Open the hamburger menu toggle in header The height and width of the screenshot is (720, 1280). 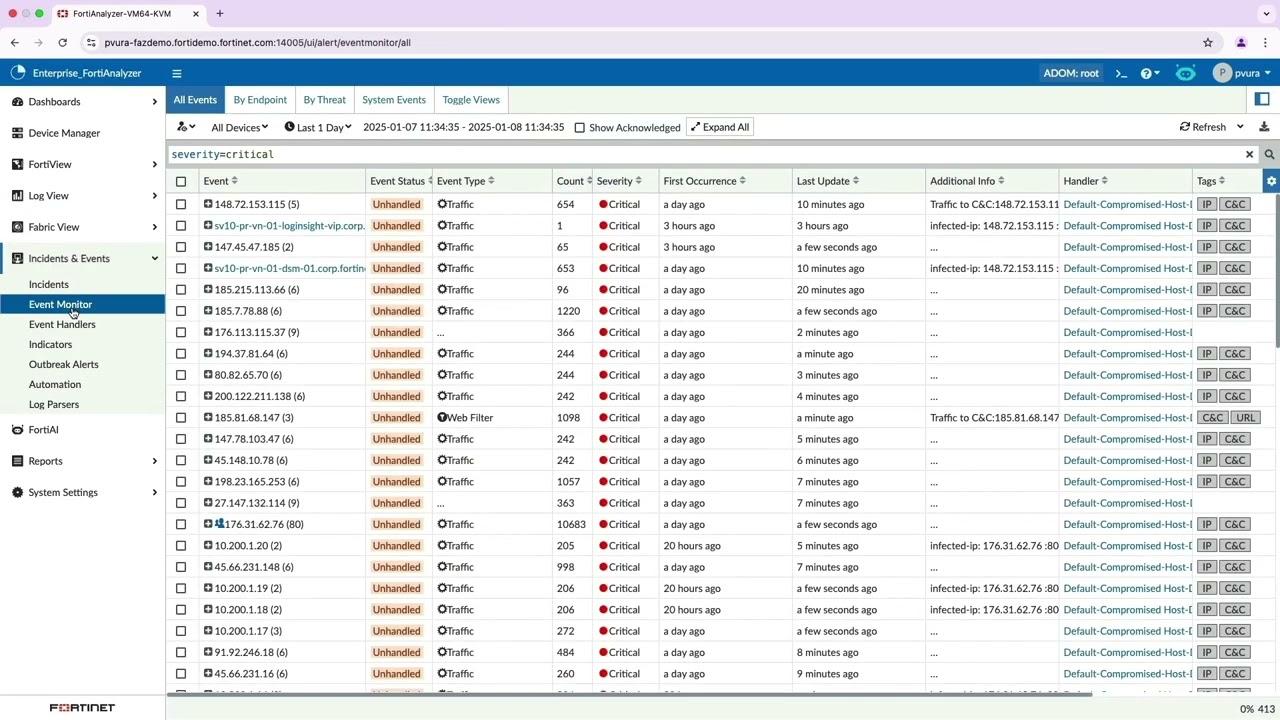(176, 73)
